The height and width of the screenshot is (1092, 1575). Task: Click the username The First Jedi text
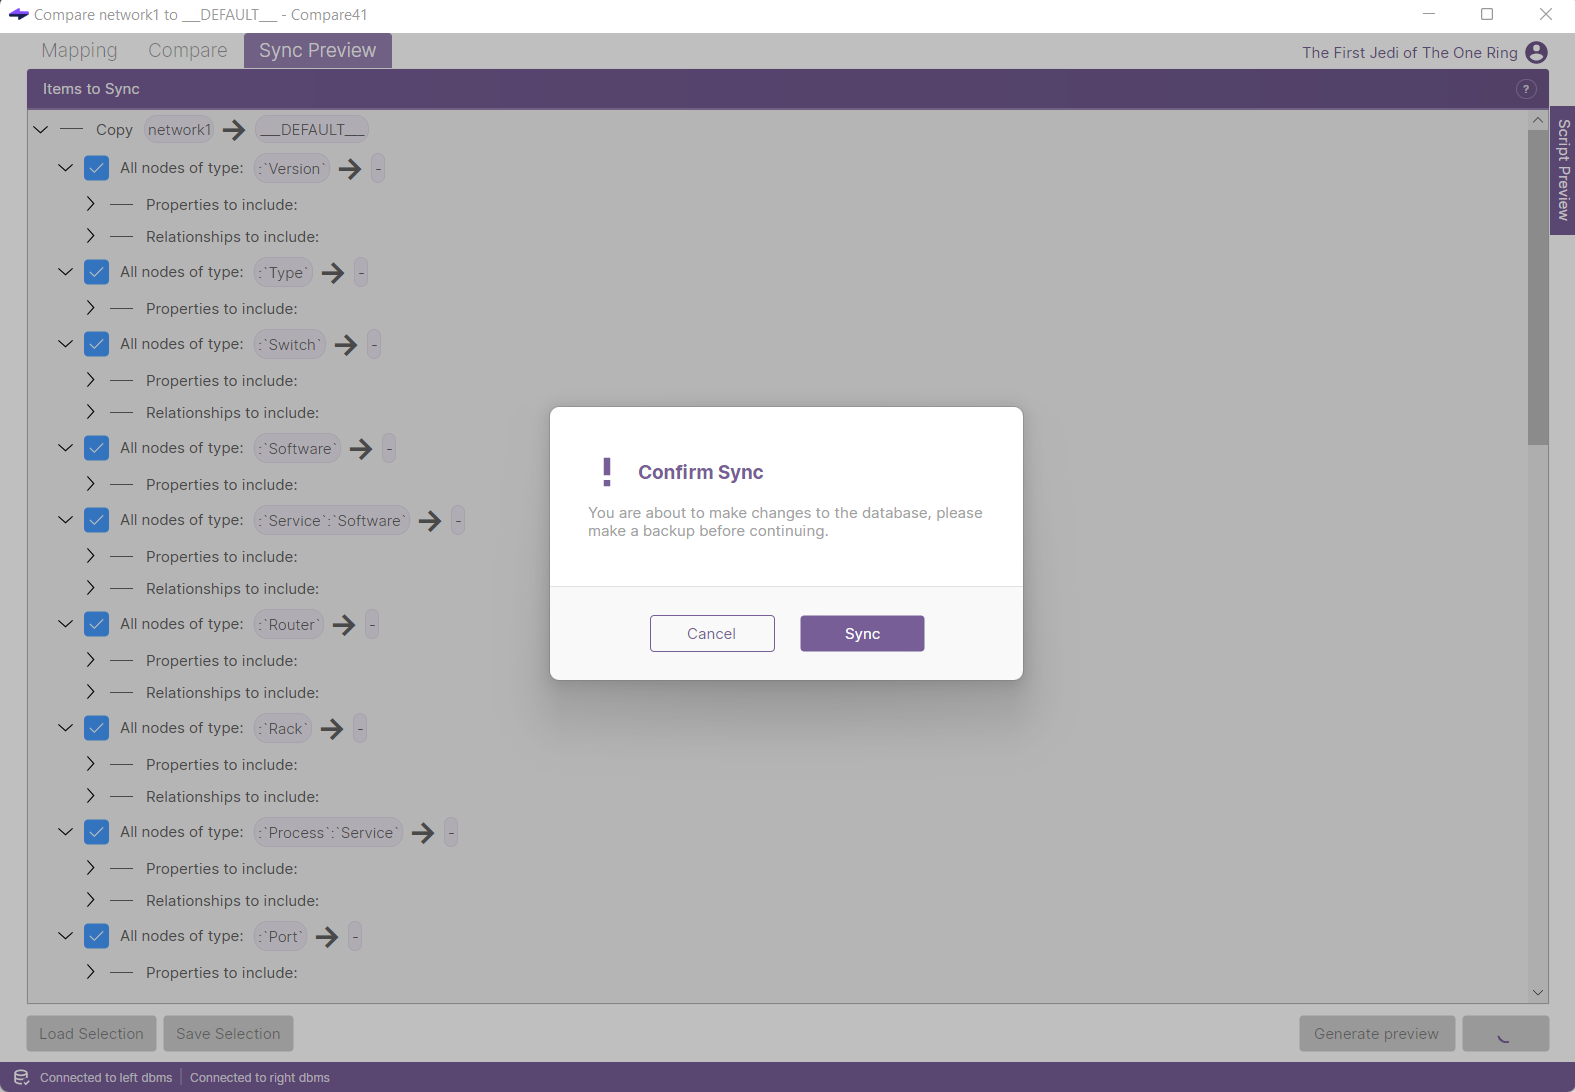(1410, 52)
